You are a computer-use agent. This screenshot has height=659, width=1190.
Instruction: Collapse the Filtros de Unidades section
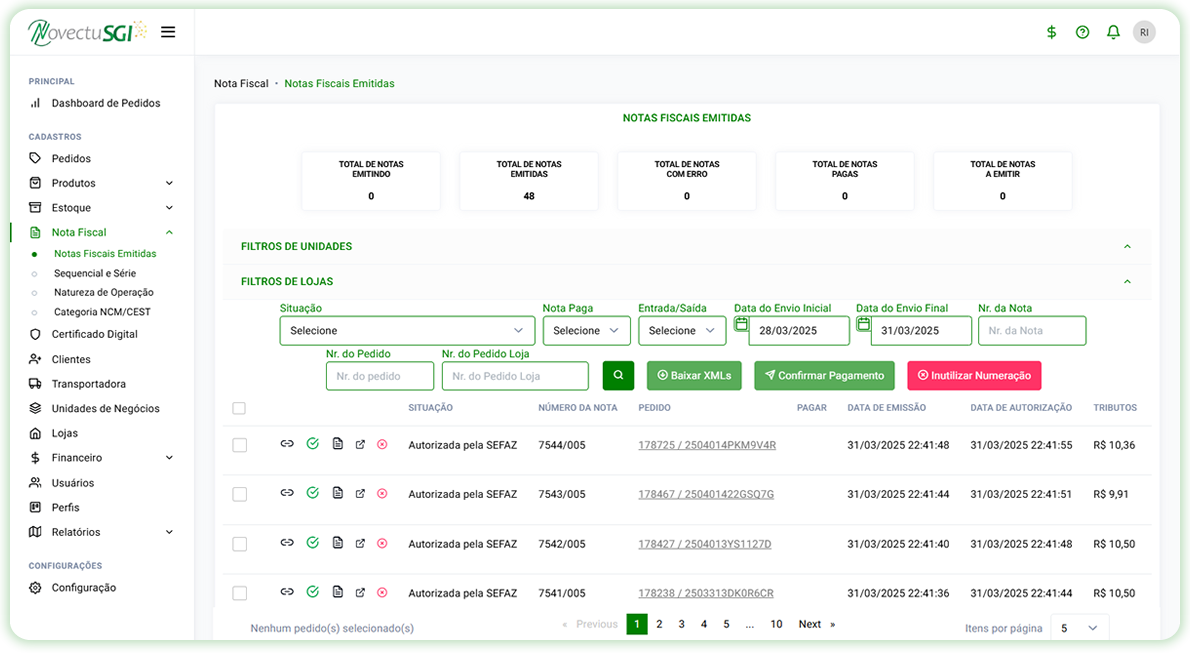(1127, 247)
